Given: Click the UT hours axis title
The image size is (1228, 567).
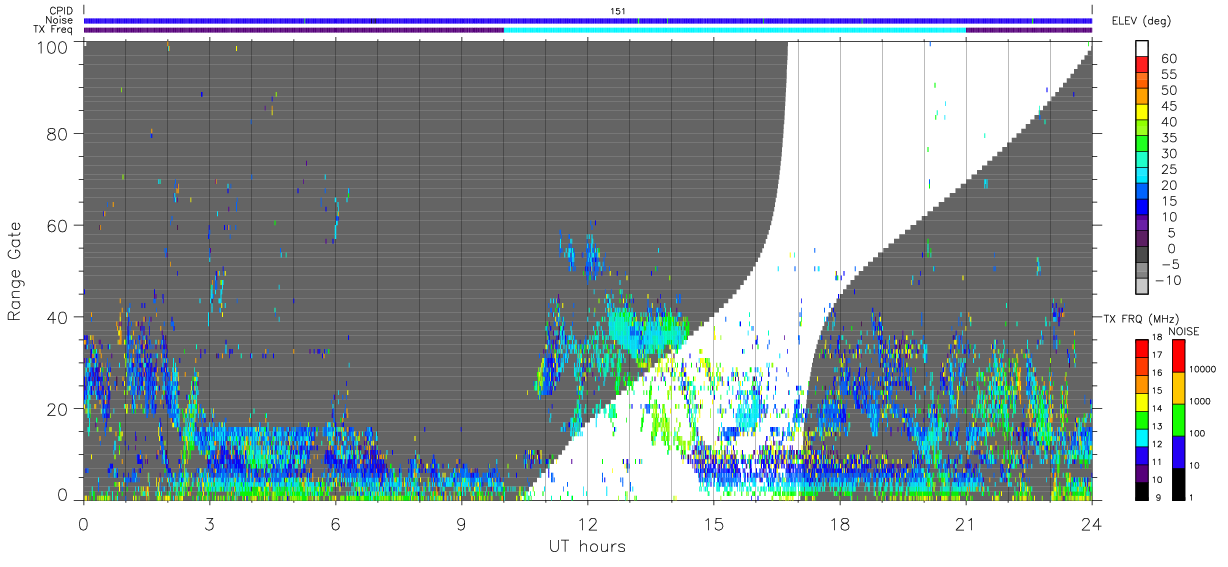Looking at the screenshot, I should coord(586,546).
